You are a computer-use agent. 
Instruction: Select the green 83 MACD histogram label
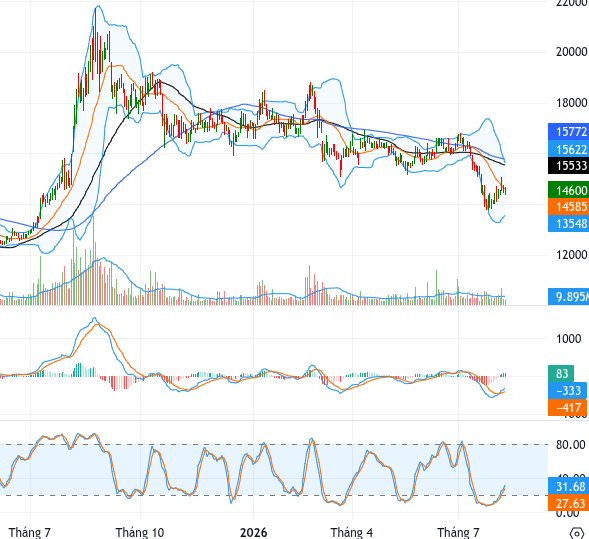tap(561, 373)
